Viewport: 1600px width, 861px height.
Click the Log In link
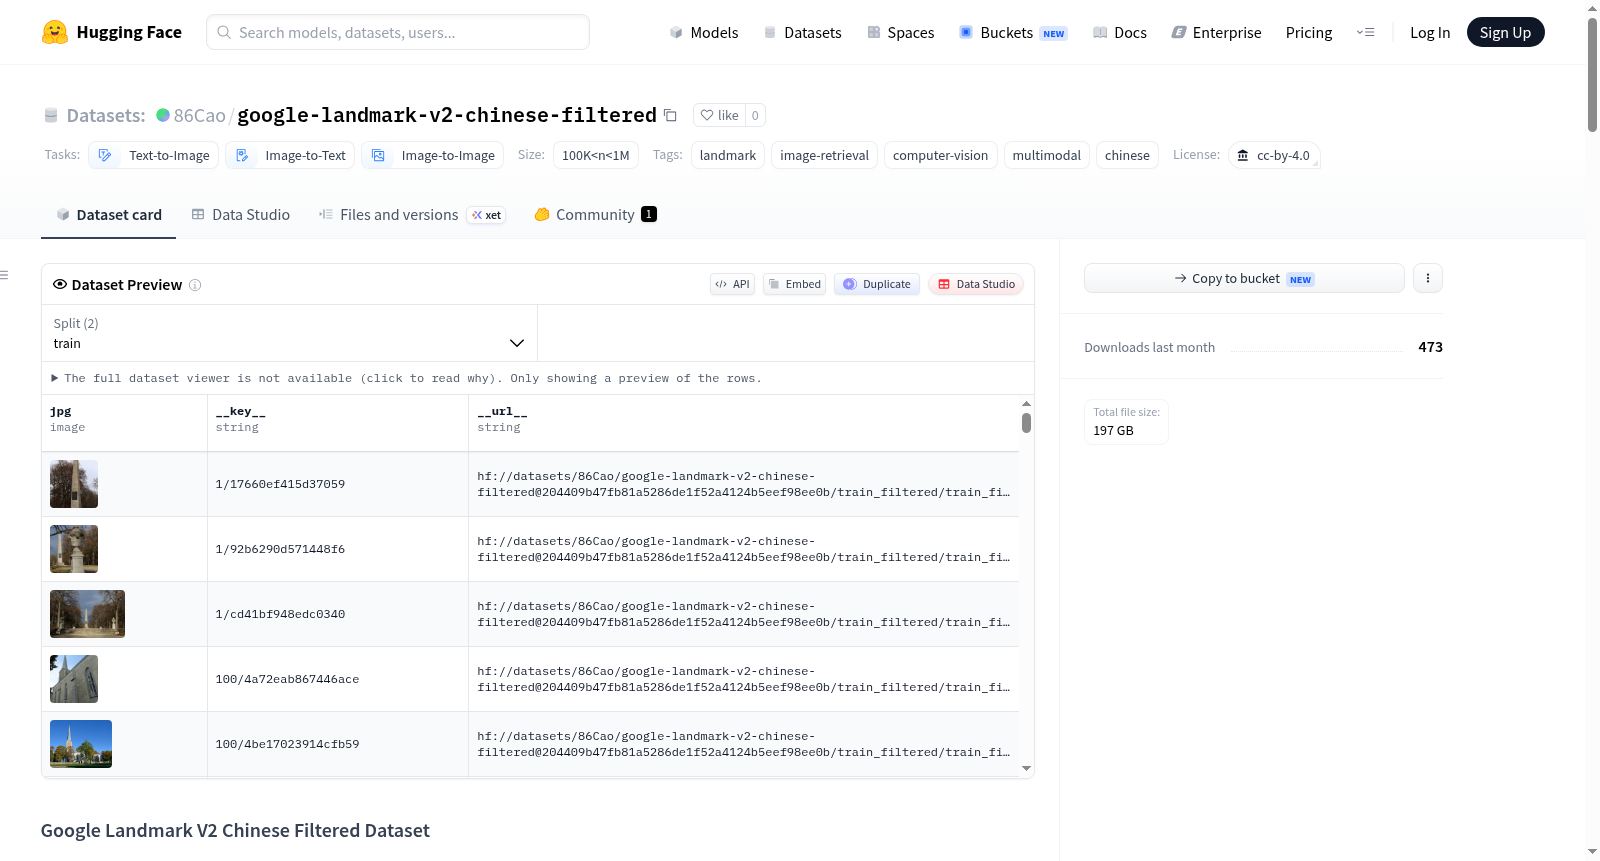[x=1430, y=32]
